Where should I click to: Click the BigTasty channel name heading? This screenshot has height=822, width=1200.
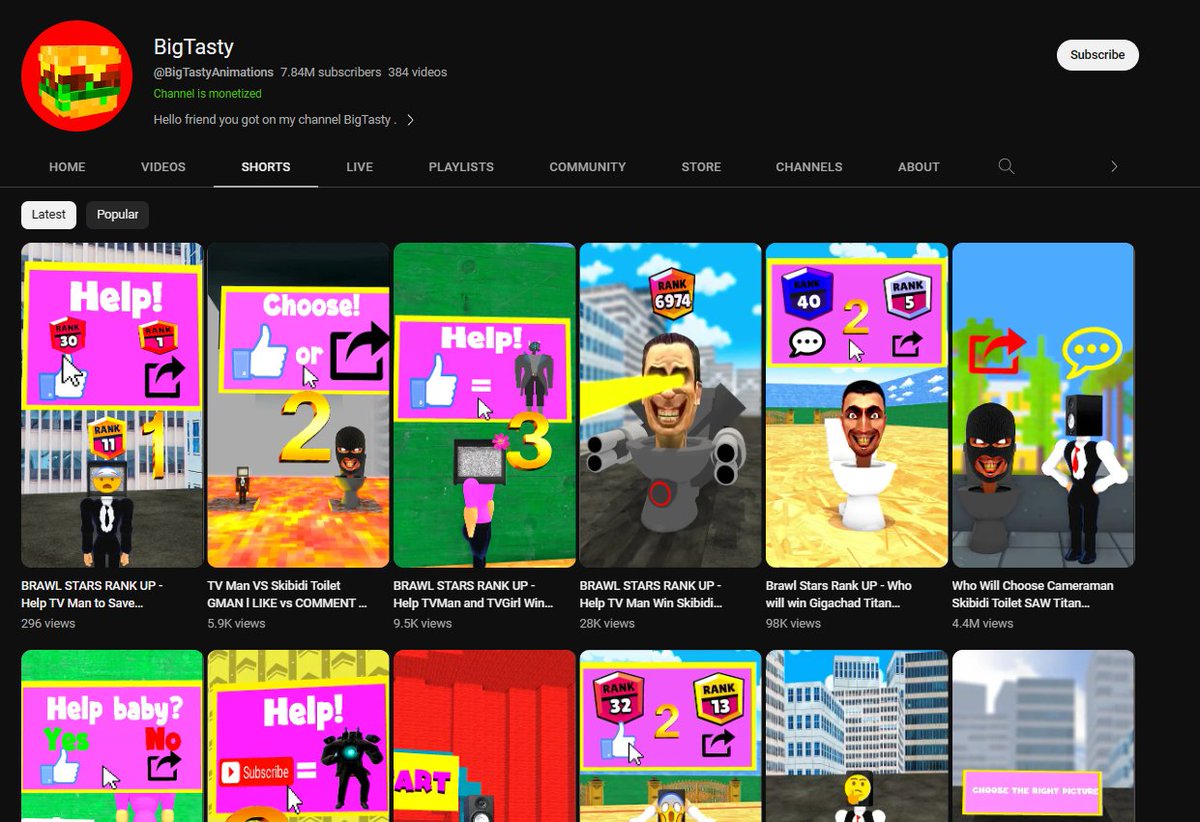[193, 46]
